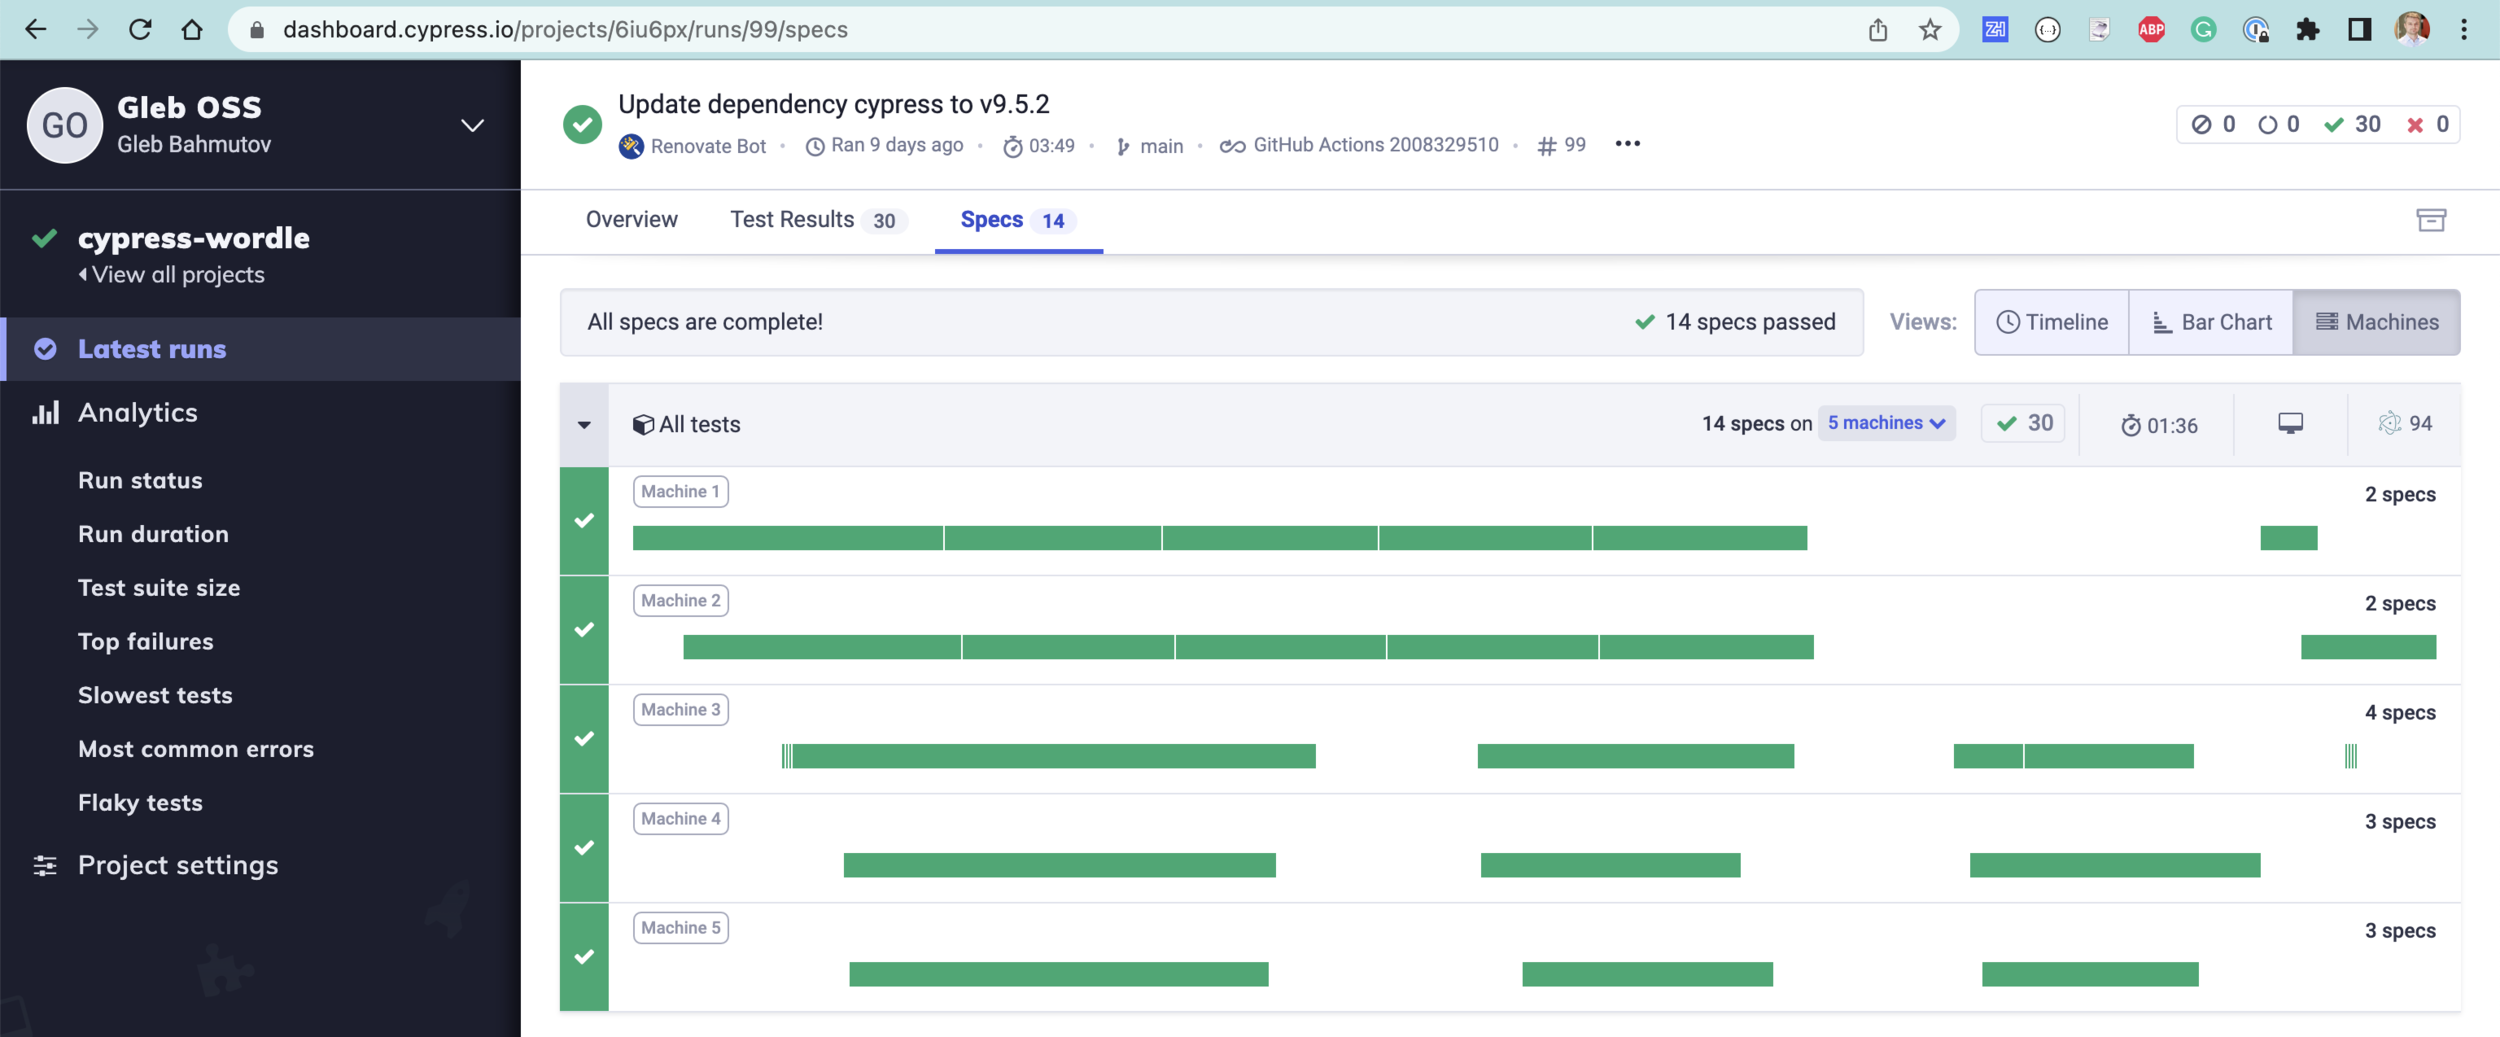Click the archive run icon
The width and height of the screenshot is (2500, 1037).
pos(2431,220)
